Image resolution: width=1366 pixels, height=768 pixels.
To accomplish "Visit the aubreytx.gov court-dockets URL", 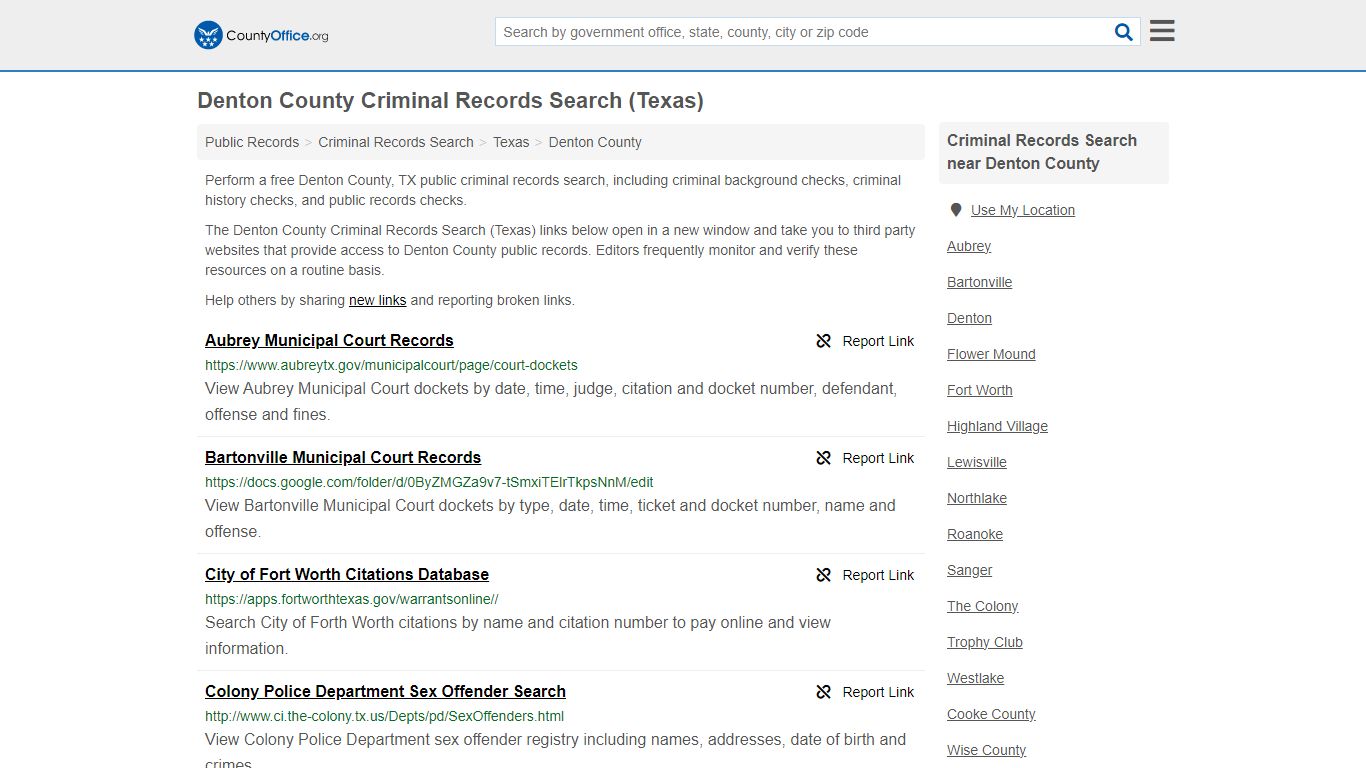I will (391, 365).
